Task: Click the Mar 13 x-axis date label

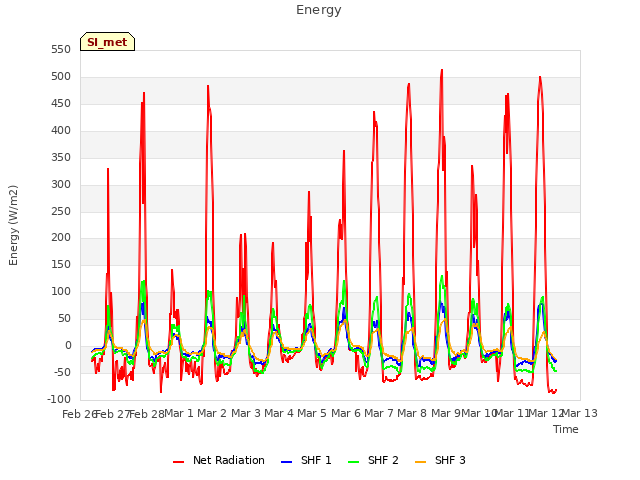Action: click(580, 413)
